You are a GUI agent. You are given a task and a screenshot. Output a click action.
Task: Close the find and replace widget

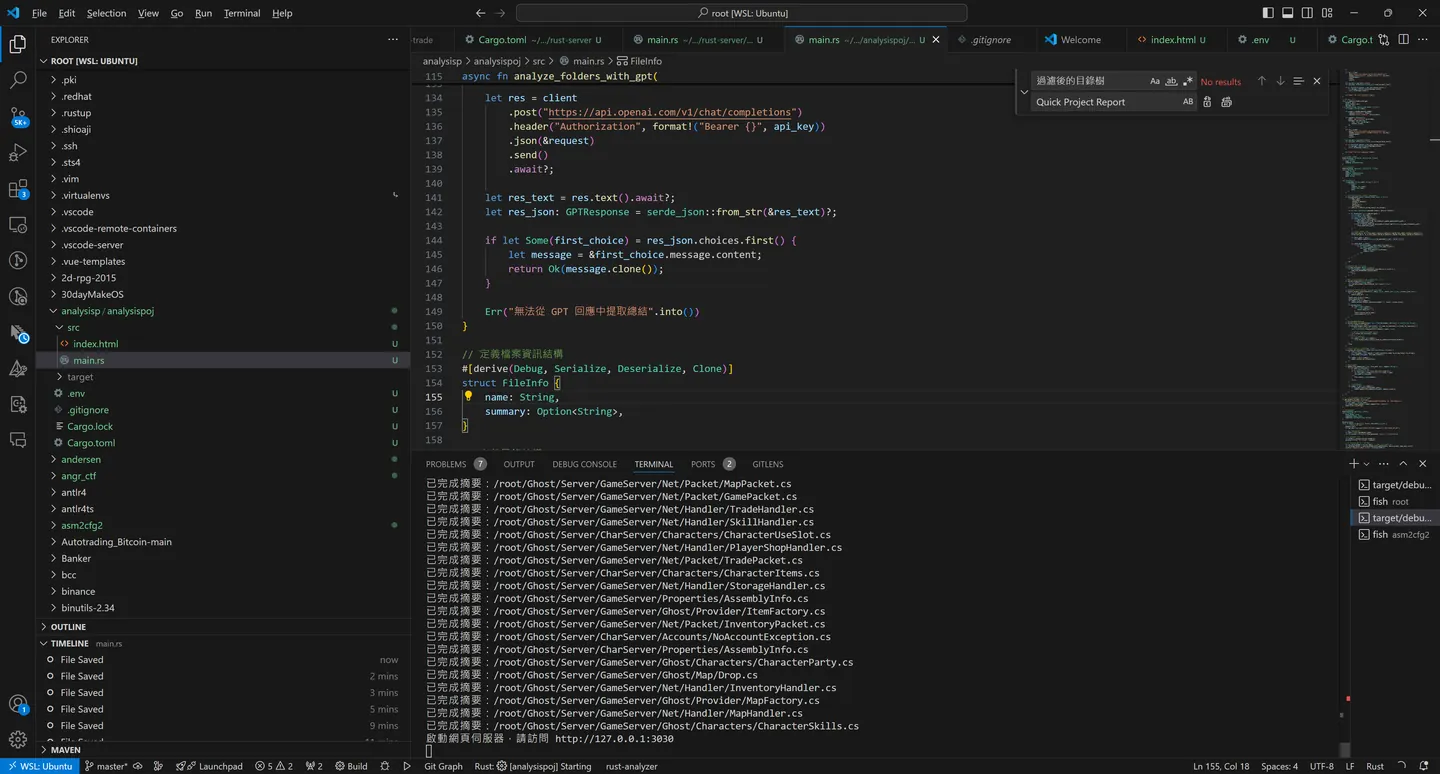[x=1317, y=81]
